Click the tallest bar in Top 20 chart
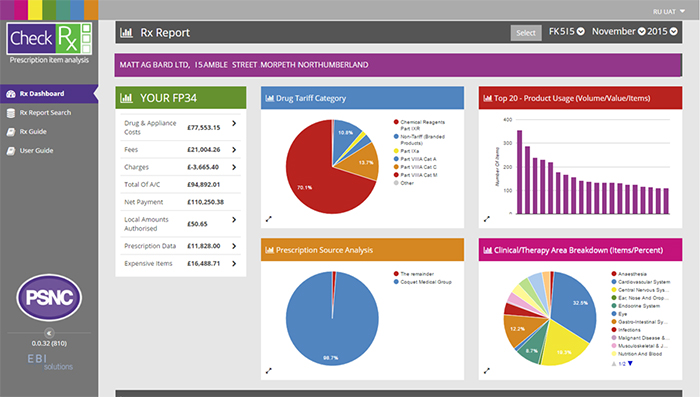 click(520, 172)
